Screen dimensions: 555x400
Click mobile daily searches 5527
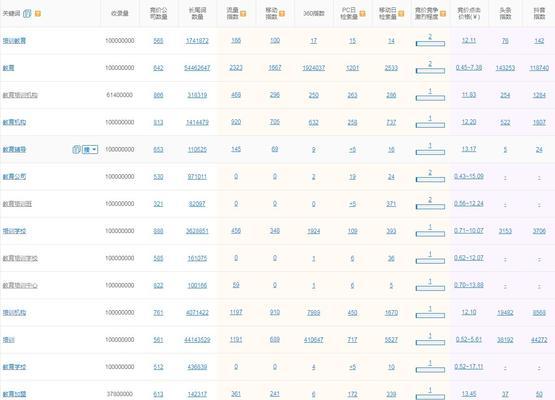point(391,339)
